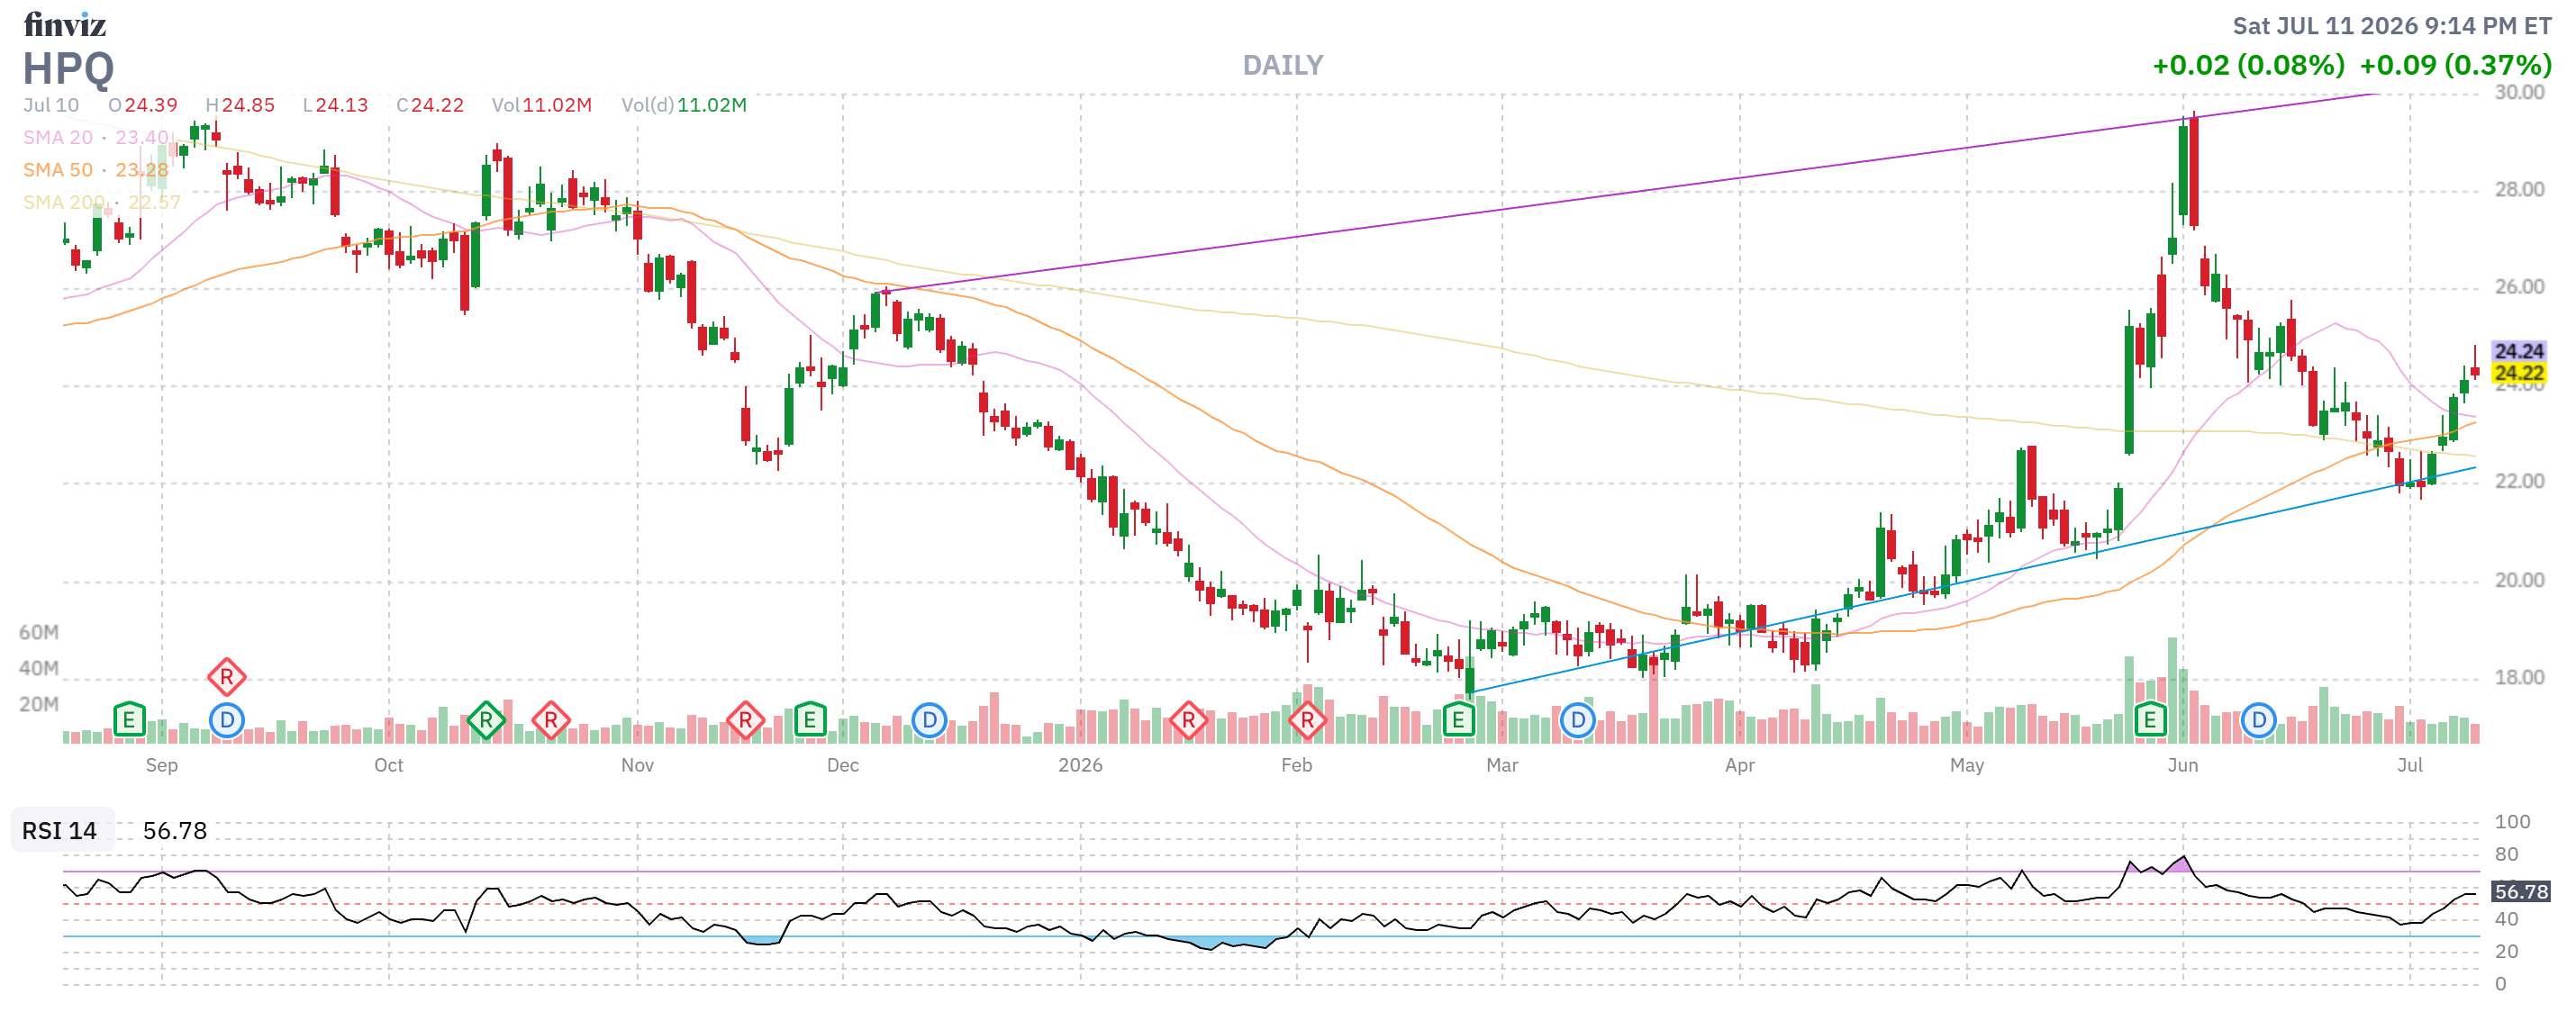Select the SMA 50 legend entry
The width and height of the screenshot is (2576, 1012).
pyautogui.click(x=96, y=170)
